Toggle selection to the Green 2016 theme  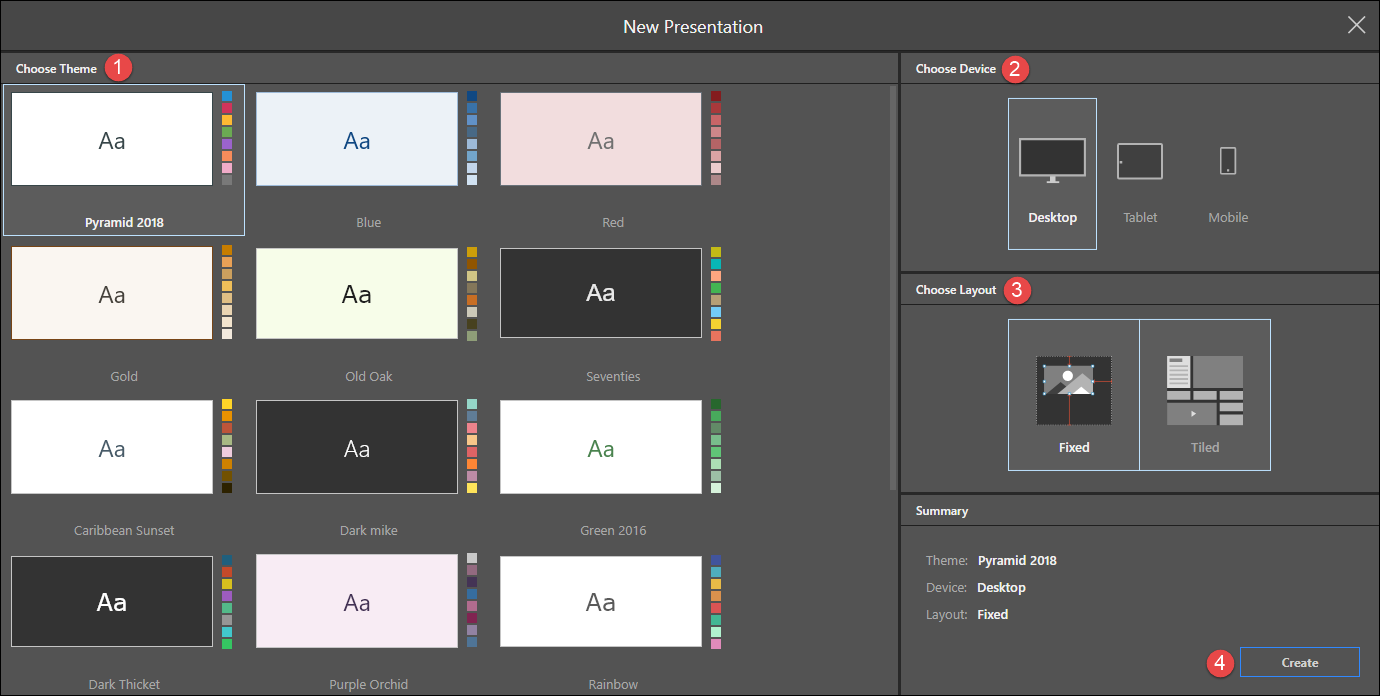[x=600, y=447]
